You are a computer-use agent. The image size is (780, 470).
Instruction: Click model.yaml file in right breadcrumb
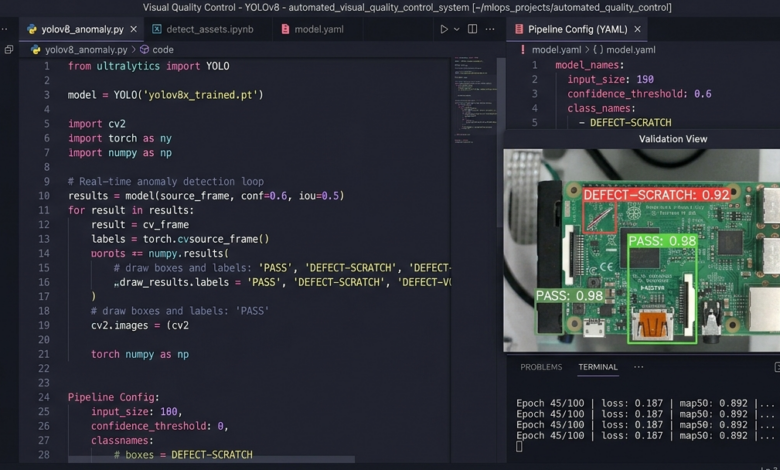[556, 50]
